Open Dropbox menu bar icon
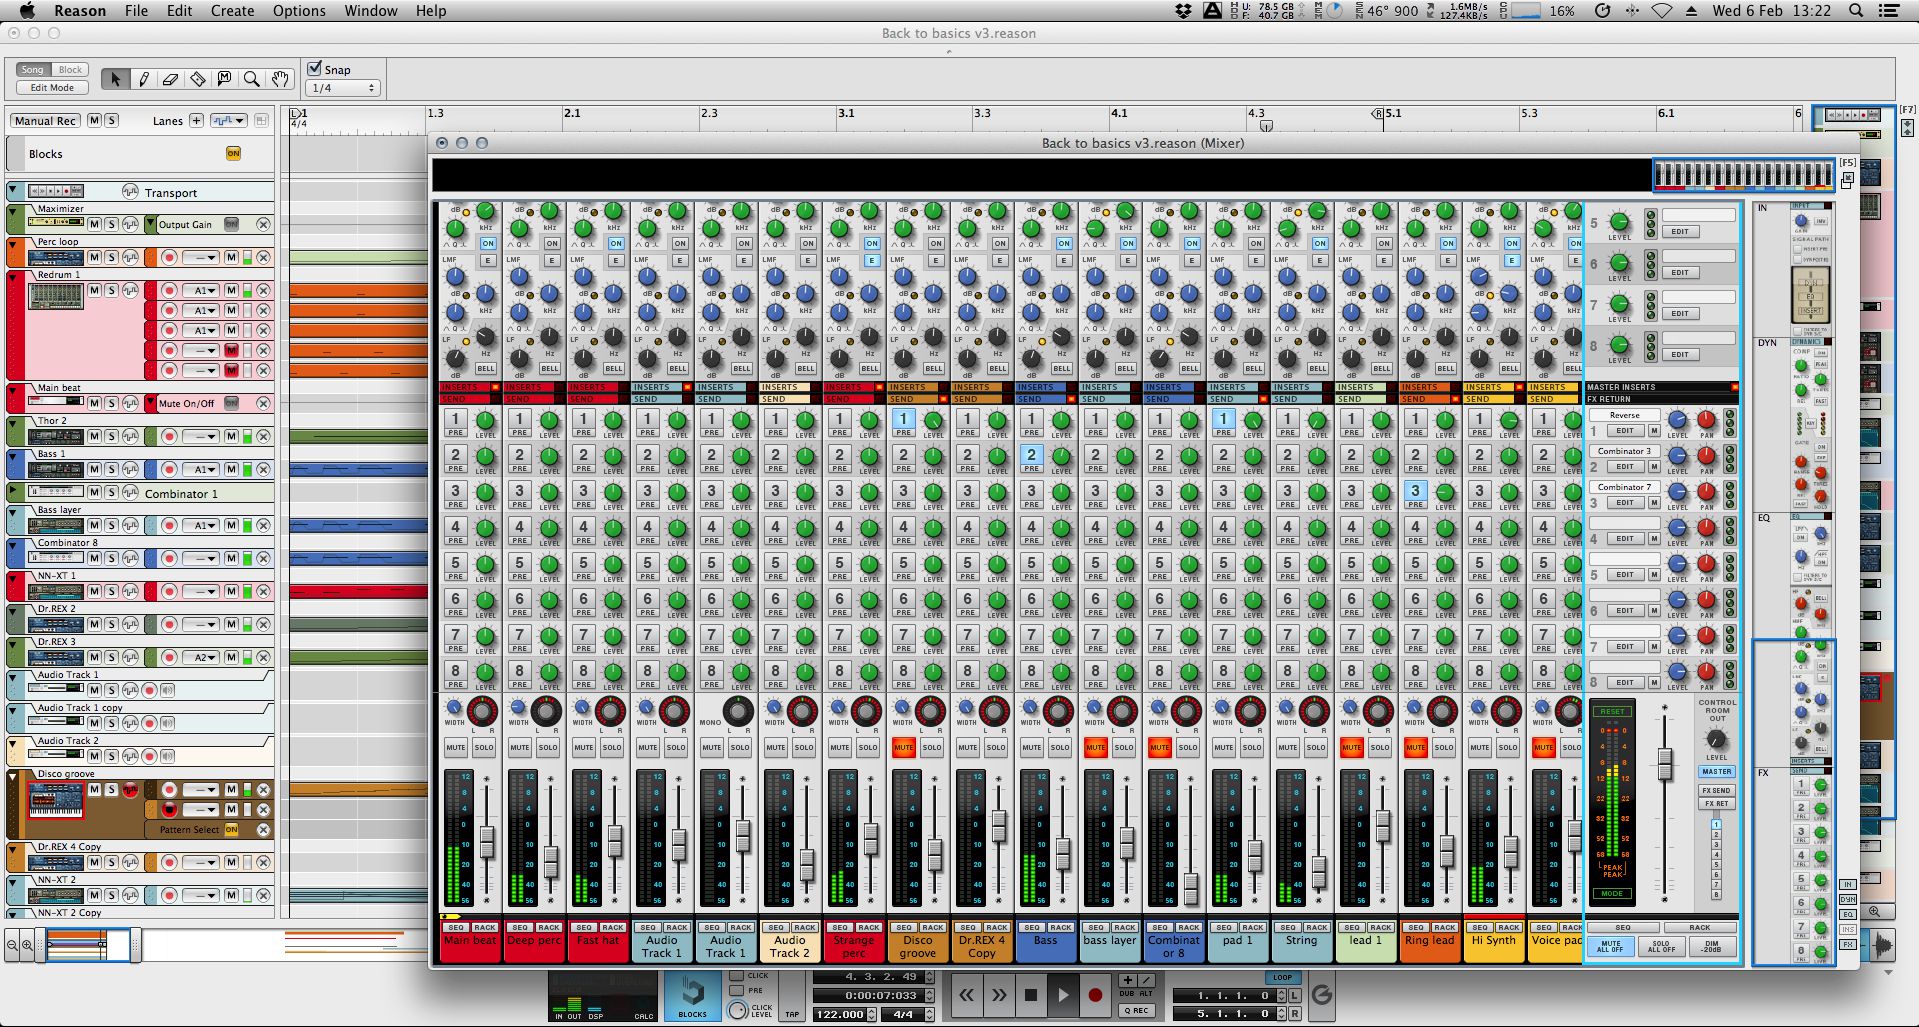 pos(1183,11)
